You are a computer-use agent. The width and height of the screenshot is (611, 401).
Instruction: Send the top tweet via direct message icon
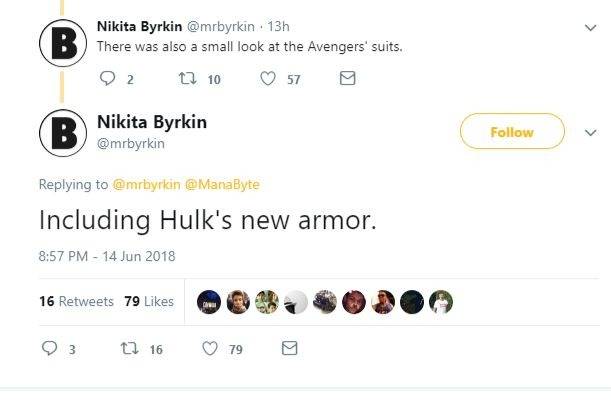click(x=347, y=79)
